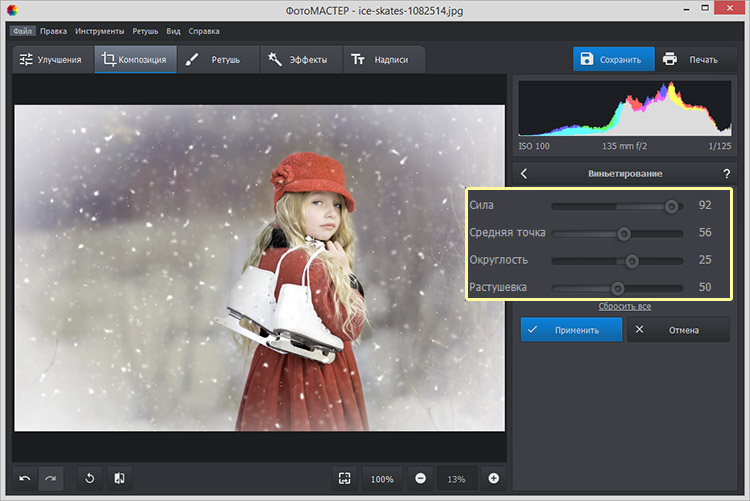The width and height of the screenshot is (750, 501).
Task: Click the Печать button
Action: (x=696, y=59)
